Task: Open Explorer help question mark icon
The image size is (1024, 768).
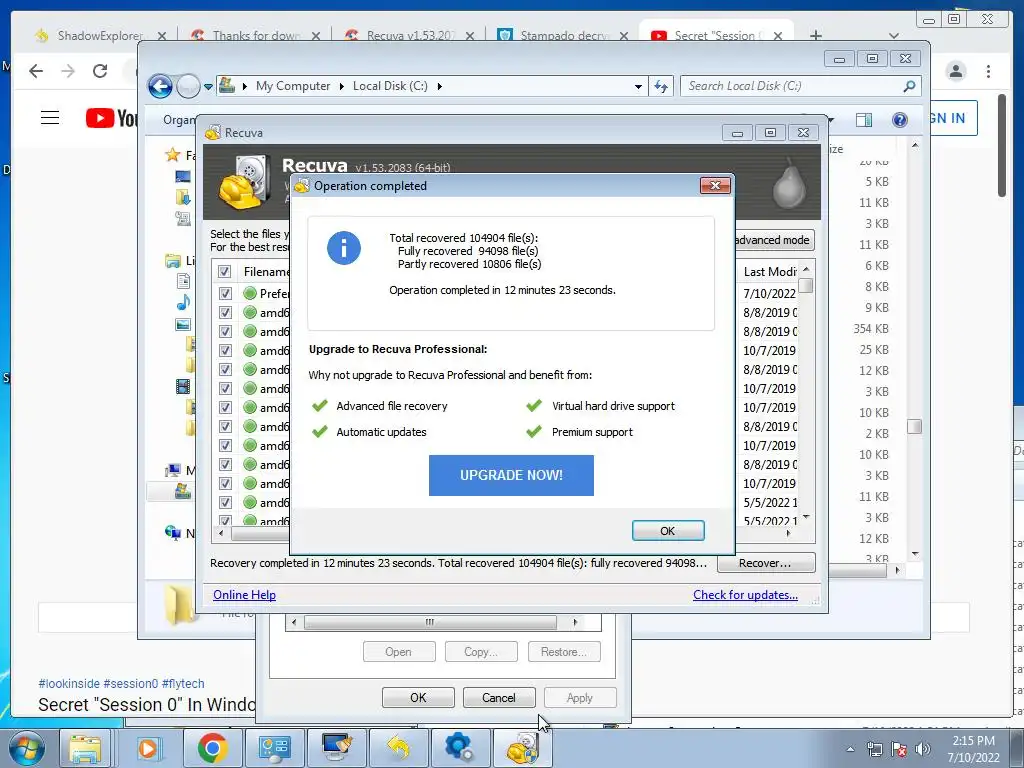Action: click(x=899, y=120)
